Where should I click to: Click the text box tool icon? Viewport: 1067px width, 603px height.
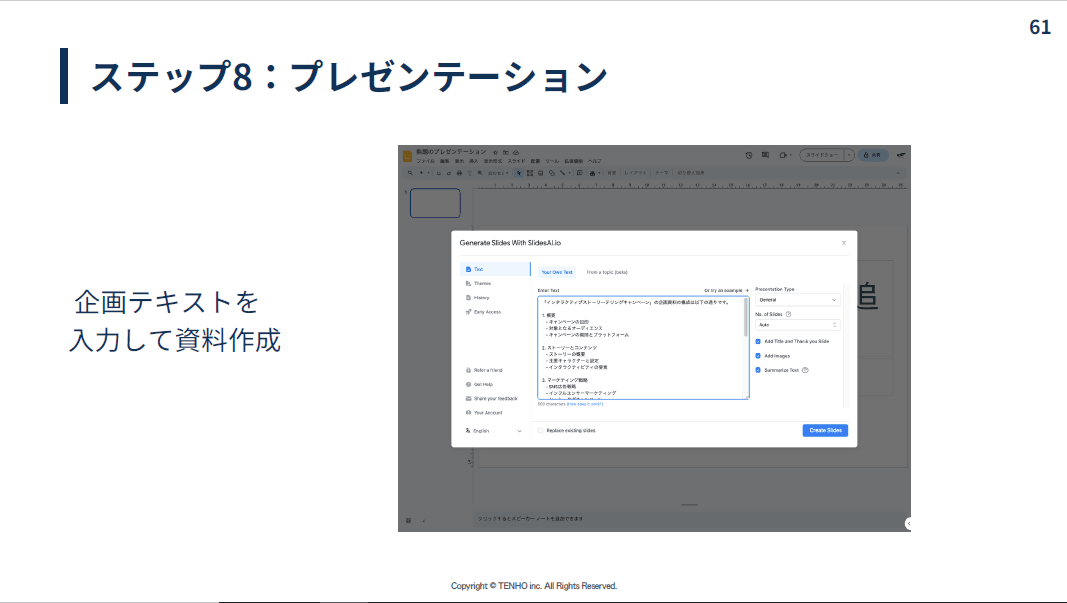[530, 173]
